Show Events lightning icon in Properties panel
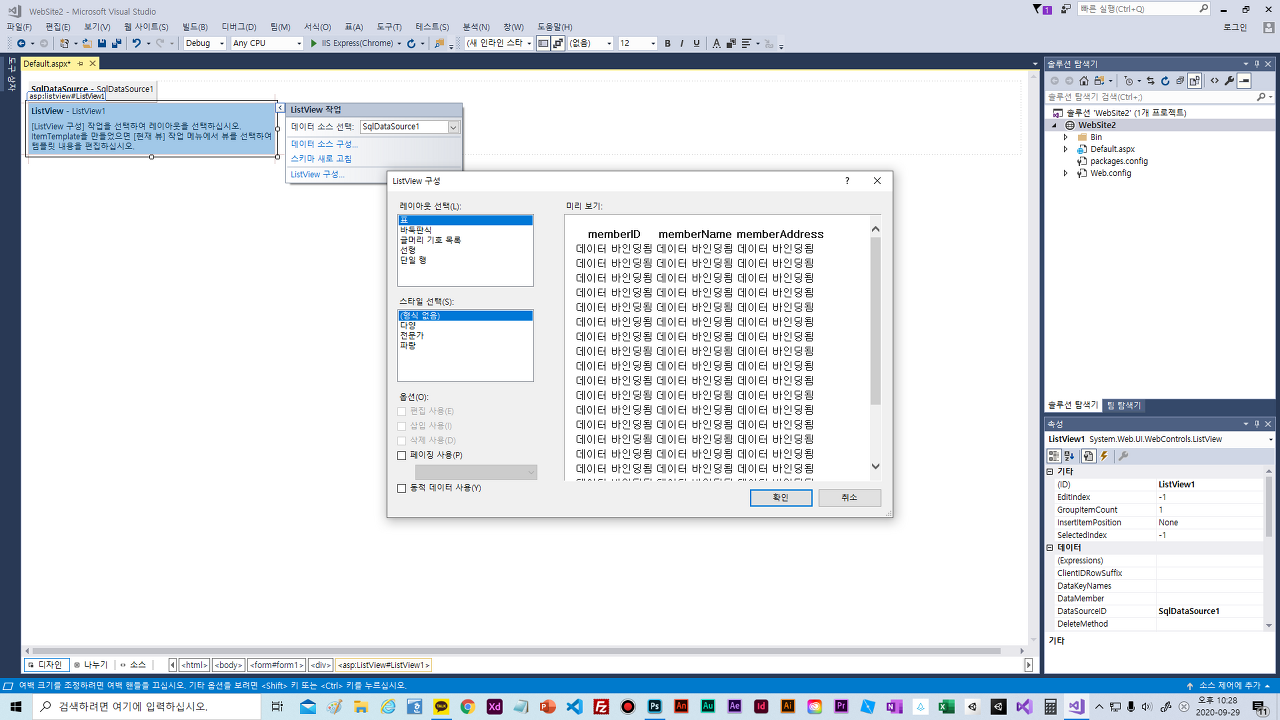 point(1105,456)
